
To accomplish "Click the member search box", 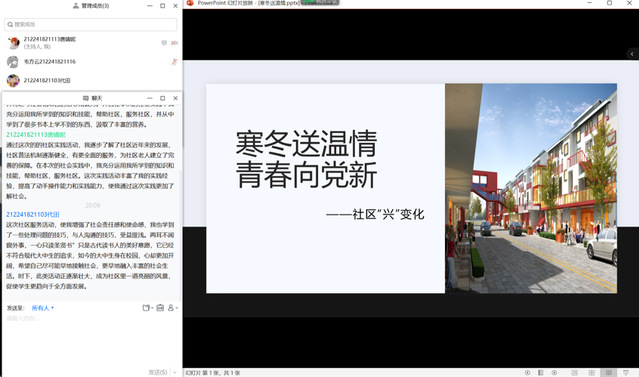I will [91, 24].
